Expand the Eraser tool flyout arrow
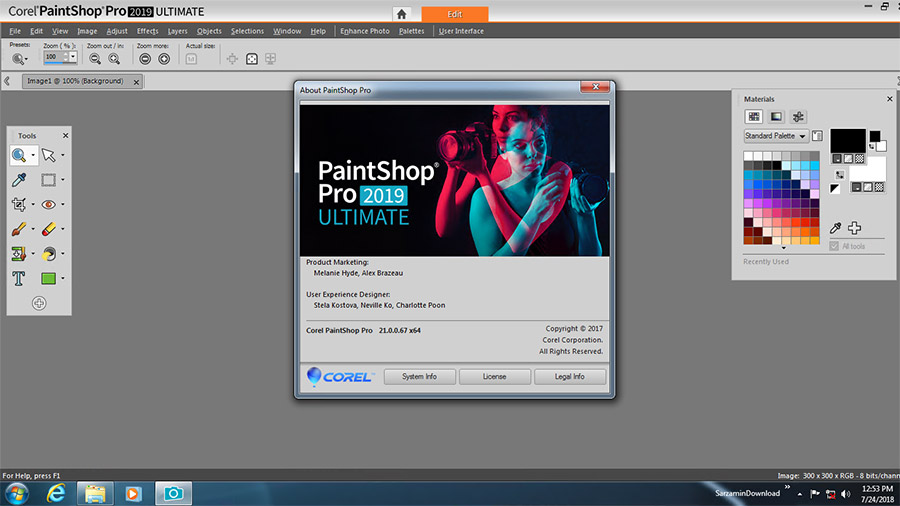Viewport: 900px width, 506px height. (x=63, y=229)
